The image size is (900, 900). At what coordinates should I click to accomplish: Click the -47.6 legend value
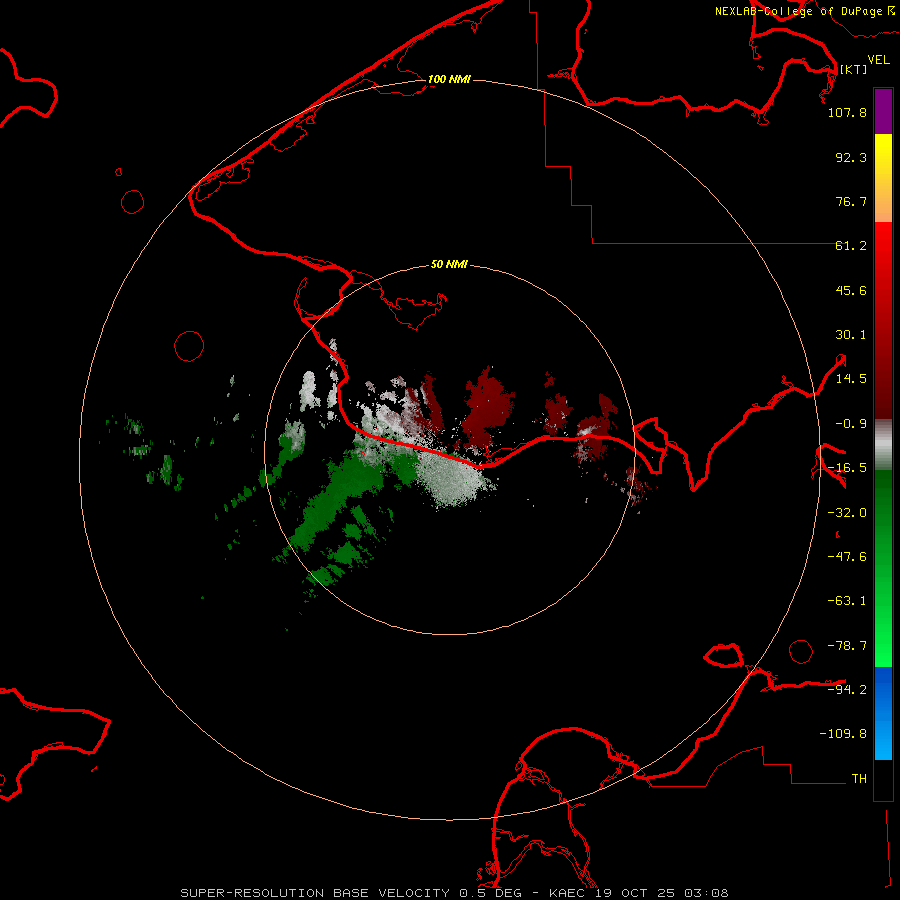coord(847,557)
